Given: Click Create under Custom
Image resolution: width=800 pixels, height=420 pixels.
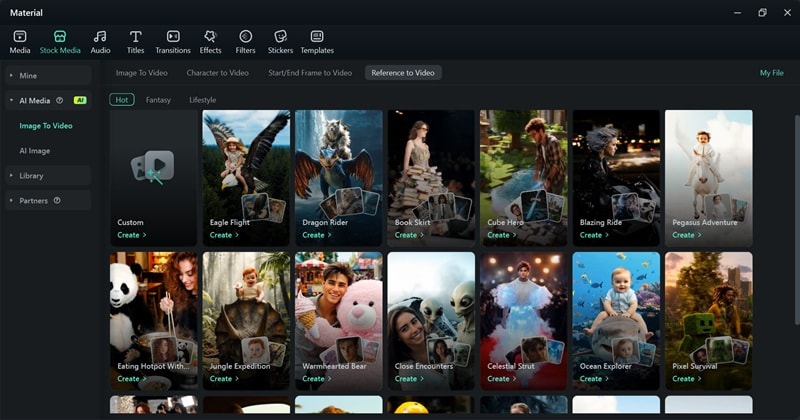Looking at the screenshot, I should [x=132, y=235].
